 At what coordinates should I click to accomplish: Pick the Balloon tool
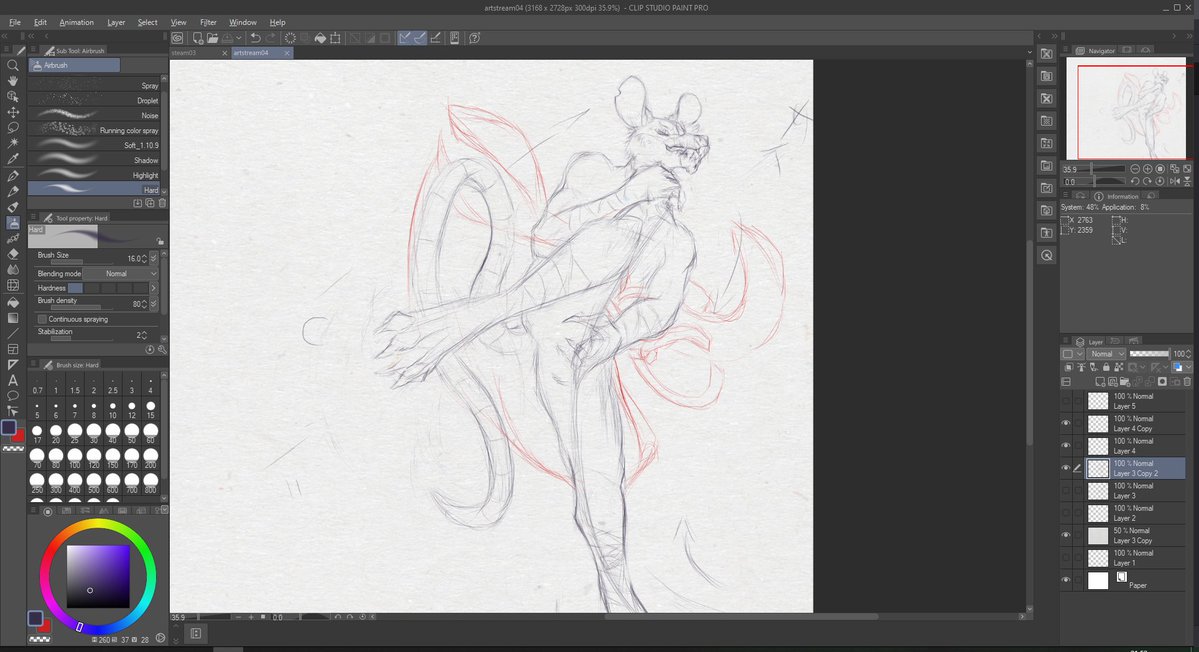13,395
